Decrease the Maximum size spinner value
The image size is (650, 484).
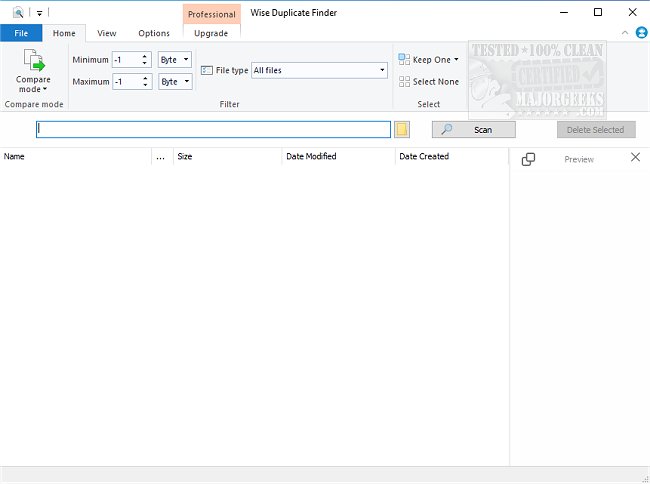pyautogui.click(x=146, y=85)
